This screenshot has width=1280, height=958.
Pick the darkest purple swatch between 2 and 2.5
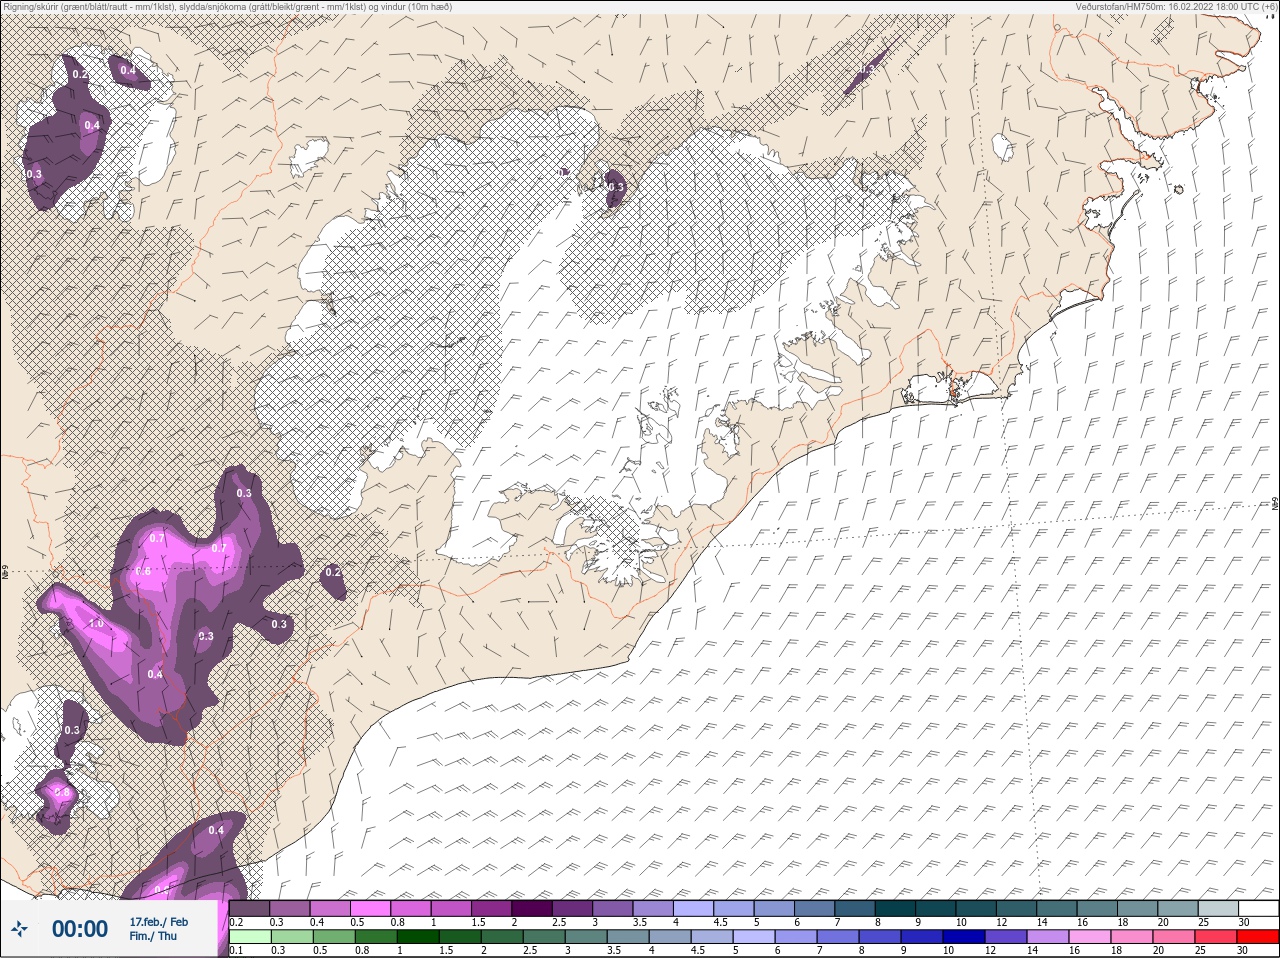point(532,908)
